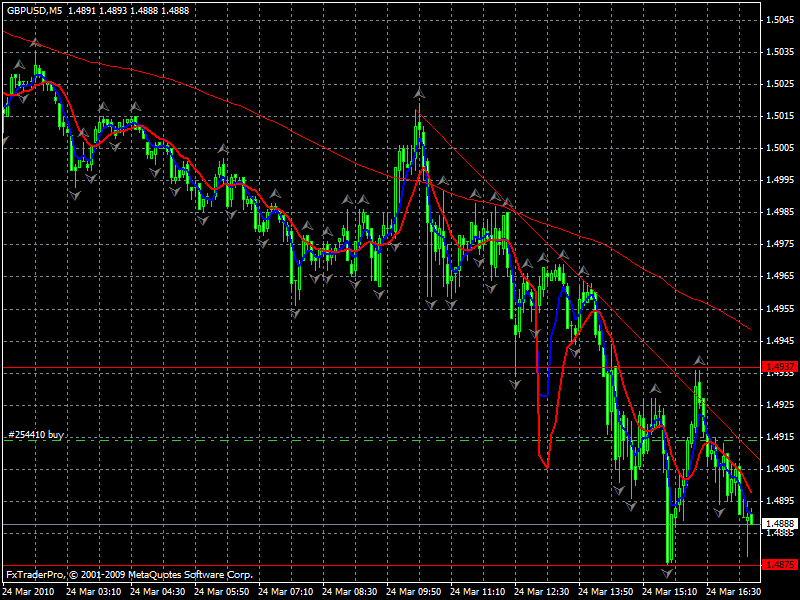The width and height of the screenshot is (800, 600).
Task: Select the red horizontal line at 1.4875
Action: pos(382,565)
